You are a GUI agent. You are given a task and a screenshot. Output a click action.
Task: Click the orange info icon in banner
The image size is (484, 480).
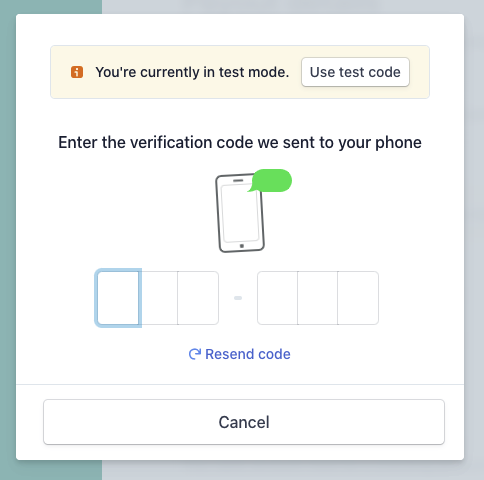(x=77, y=72)
